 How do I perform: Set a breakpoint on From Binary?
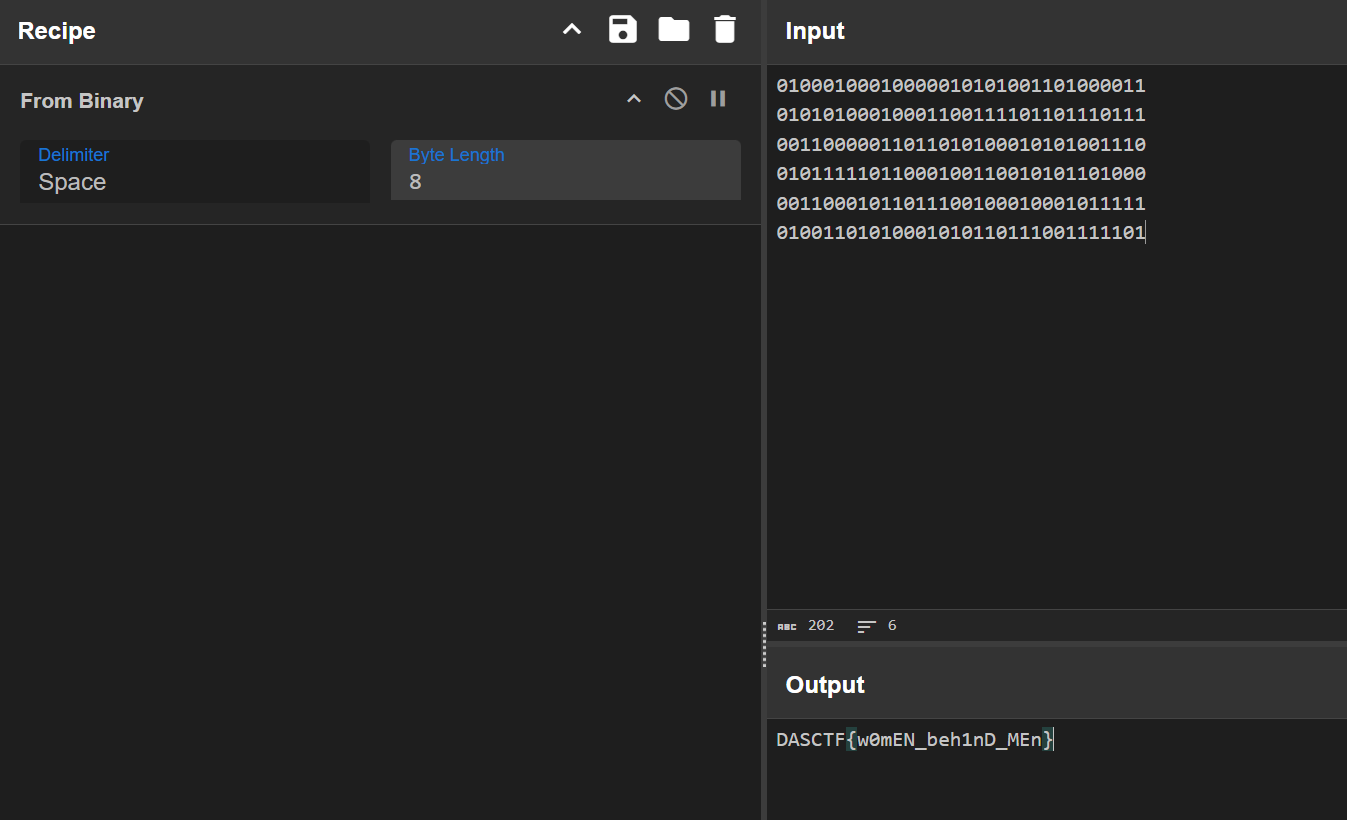pos(718,99)
